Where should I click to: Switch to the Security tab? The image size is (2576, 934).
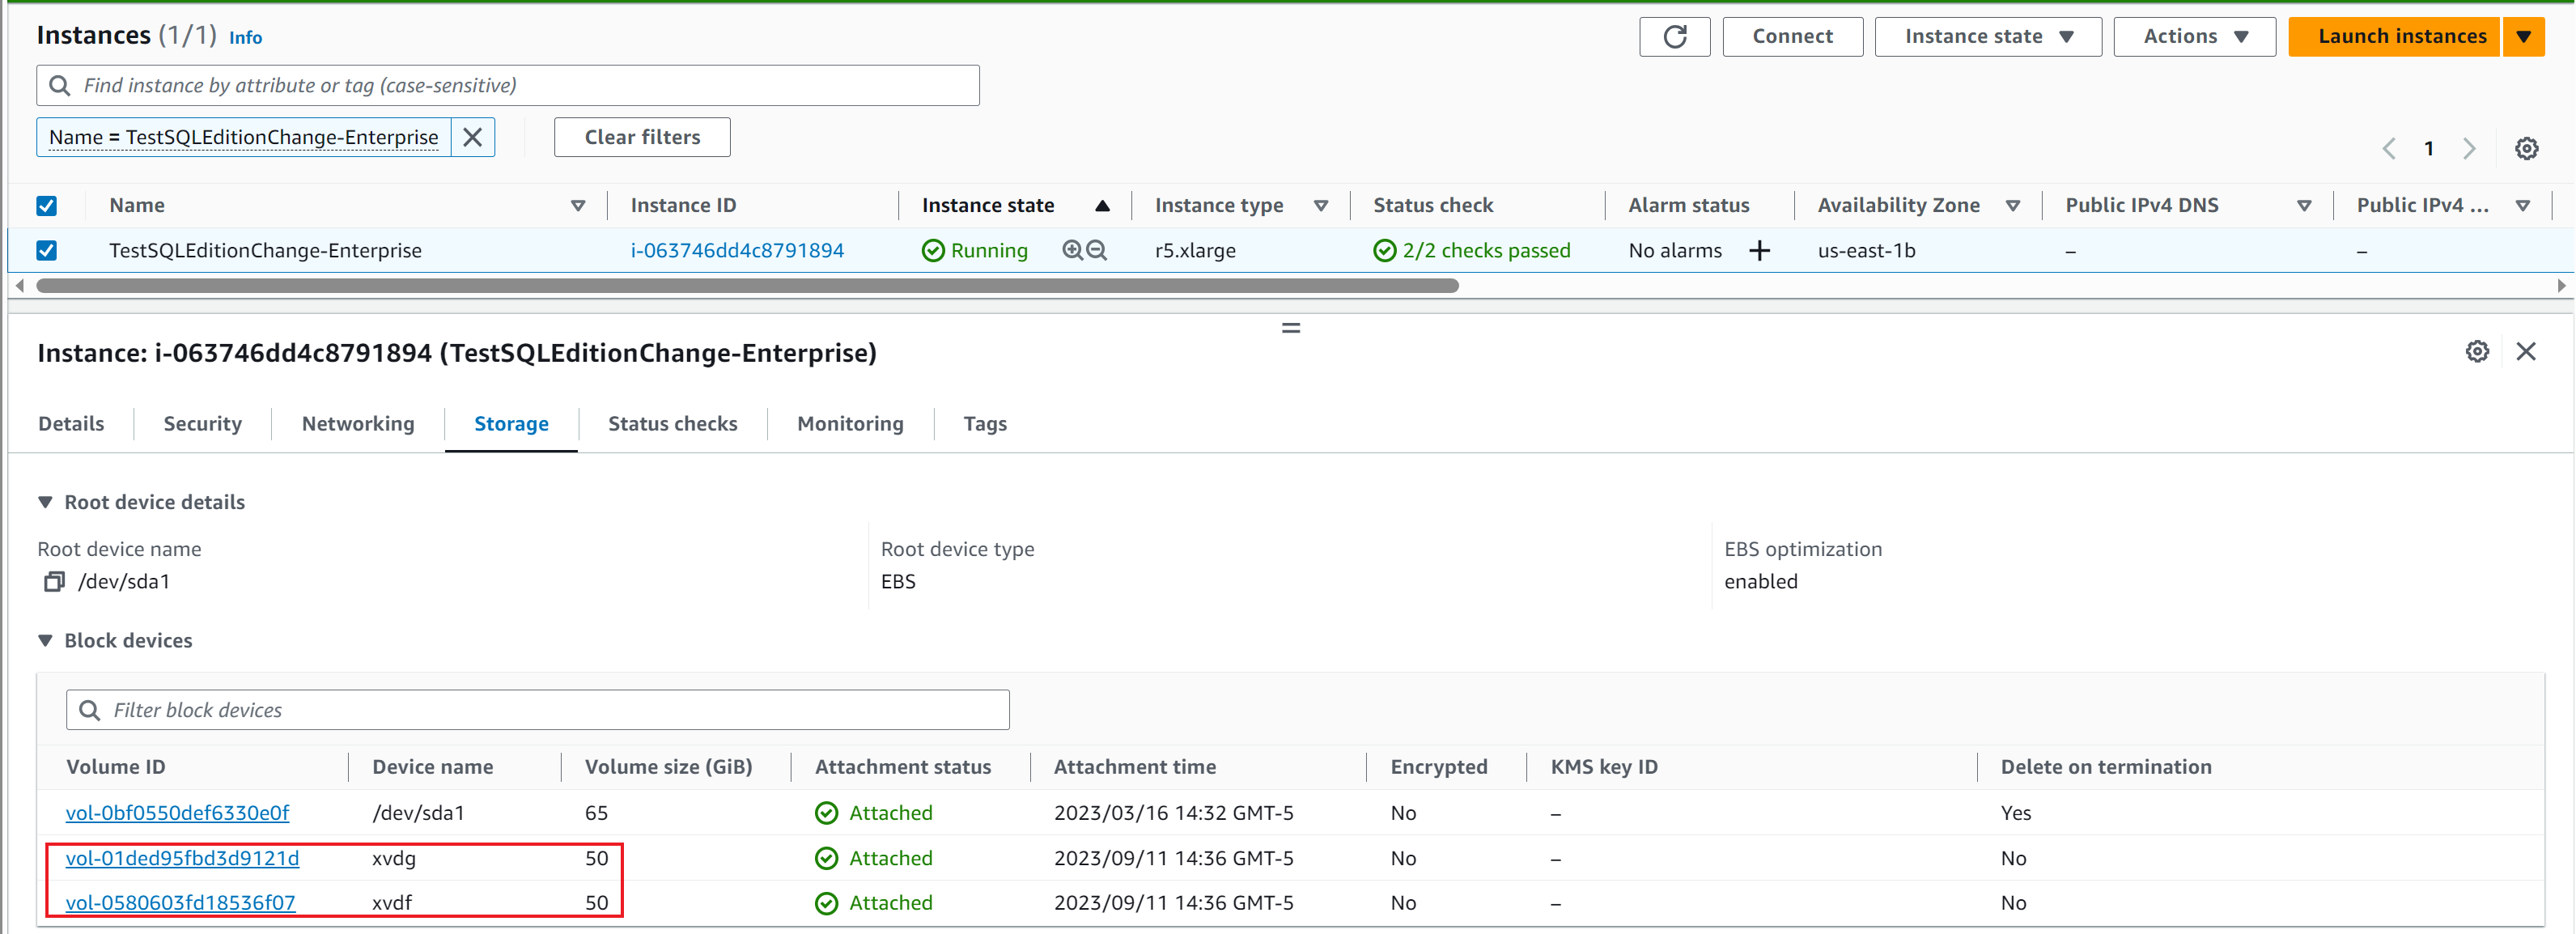[x=202, y=423]
